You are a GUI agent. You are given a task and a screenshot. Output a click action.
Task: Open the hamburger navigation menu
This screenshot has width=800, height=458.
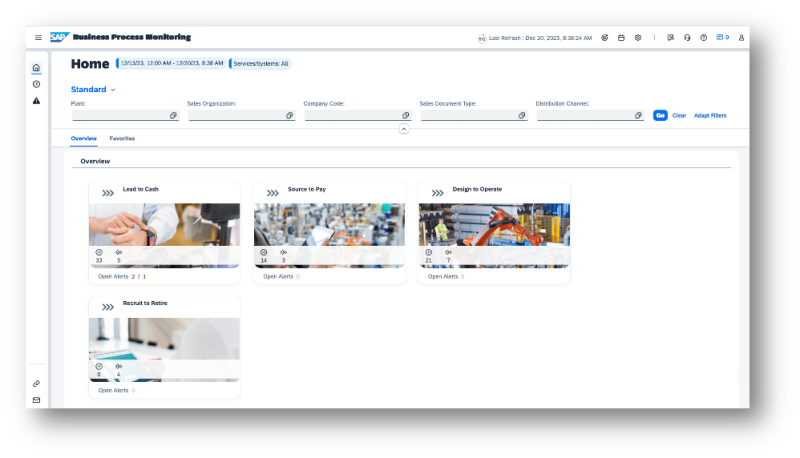38,37
